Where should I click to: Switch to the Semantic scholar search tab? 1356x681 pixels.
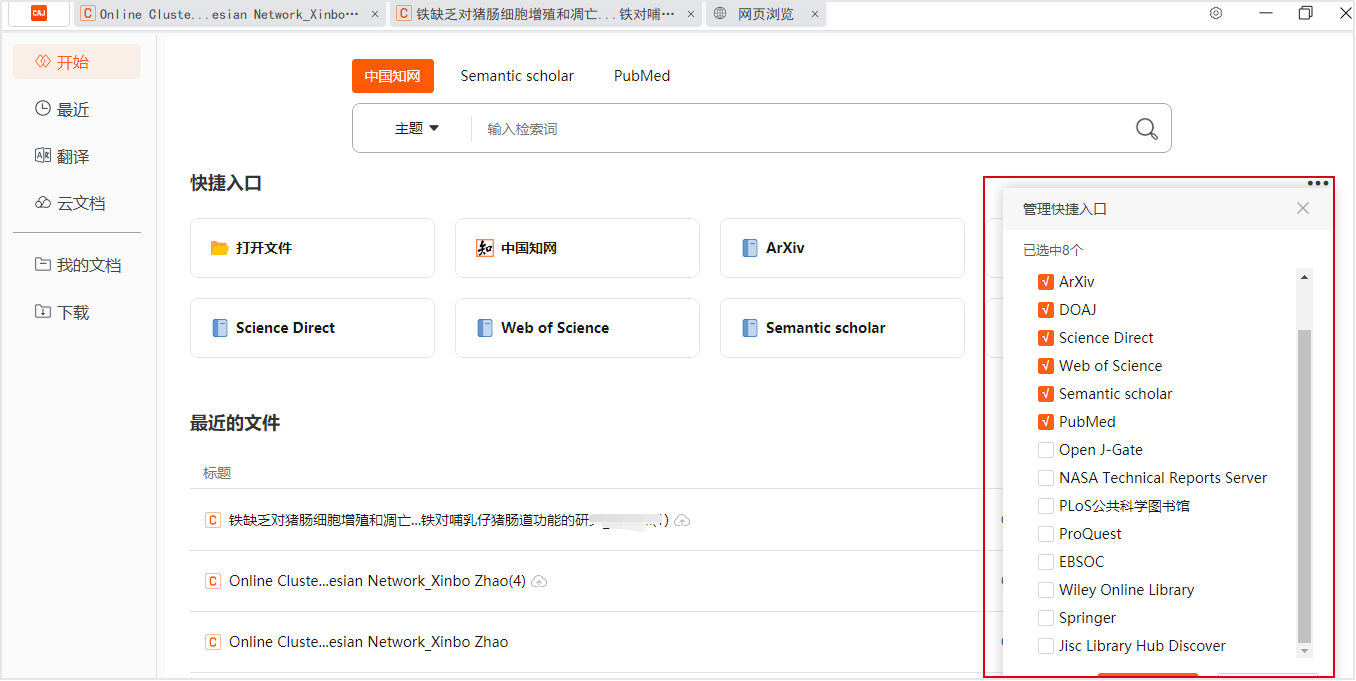point(517,76)
